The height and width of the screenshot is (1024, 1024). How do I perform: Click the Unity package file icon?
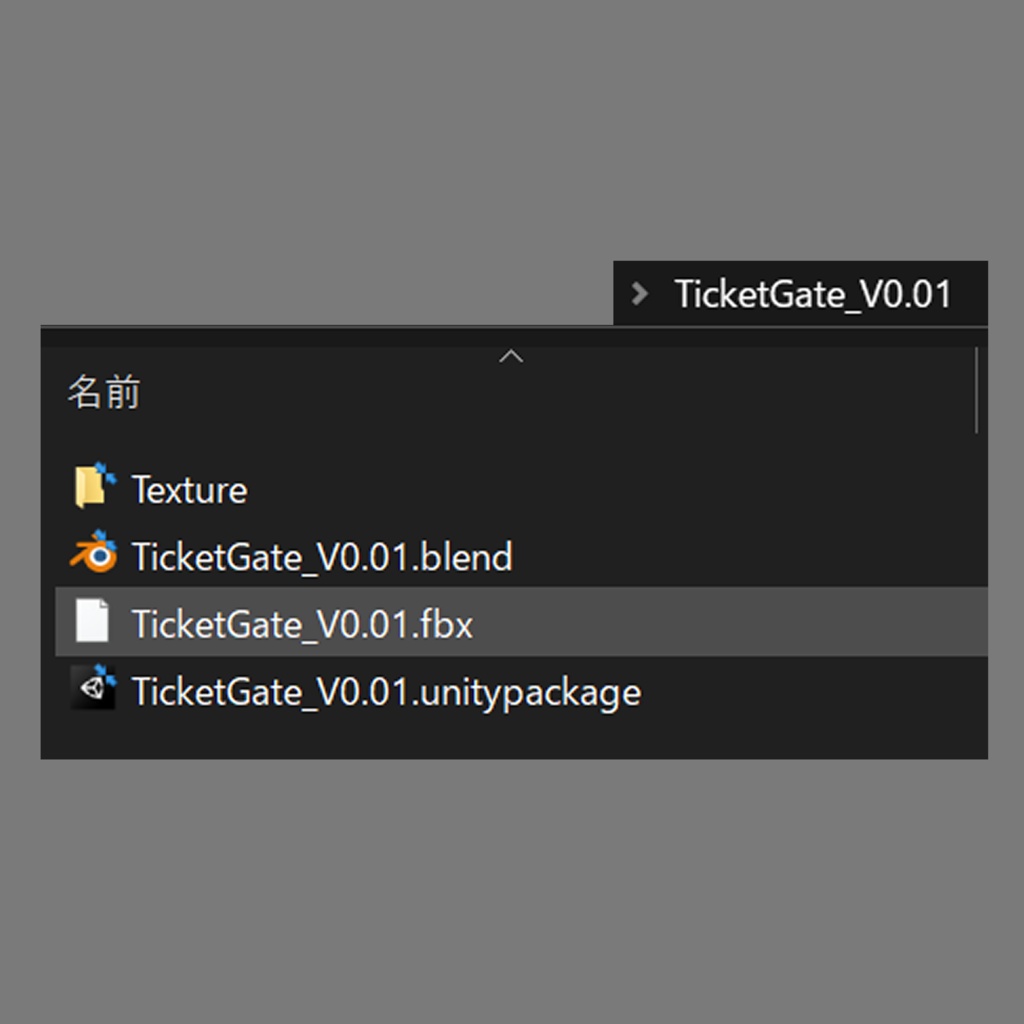tap(94, 690)
